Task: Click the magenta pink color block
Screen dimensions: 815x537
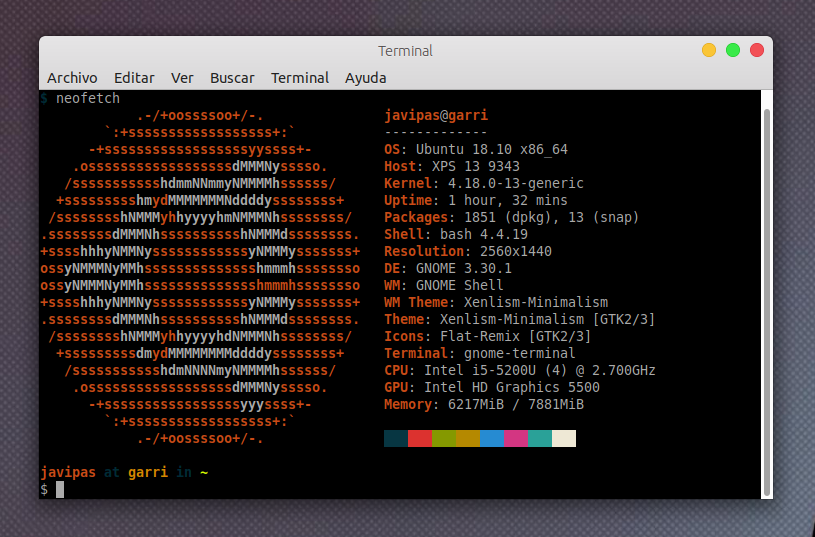Action: pos(516,438)
